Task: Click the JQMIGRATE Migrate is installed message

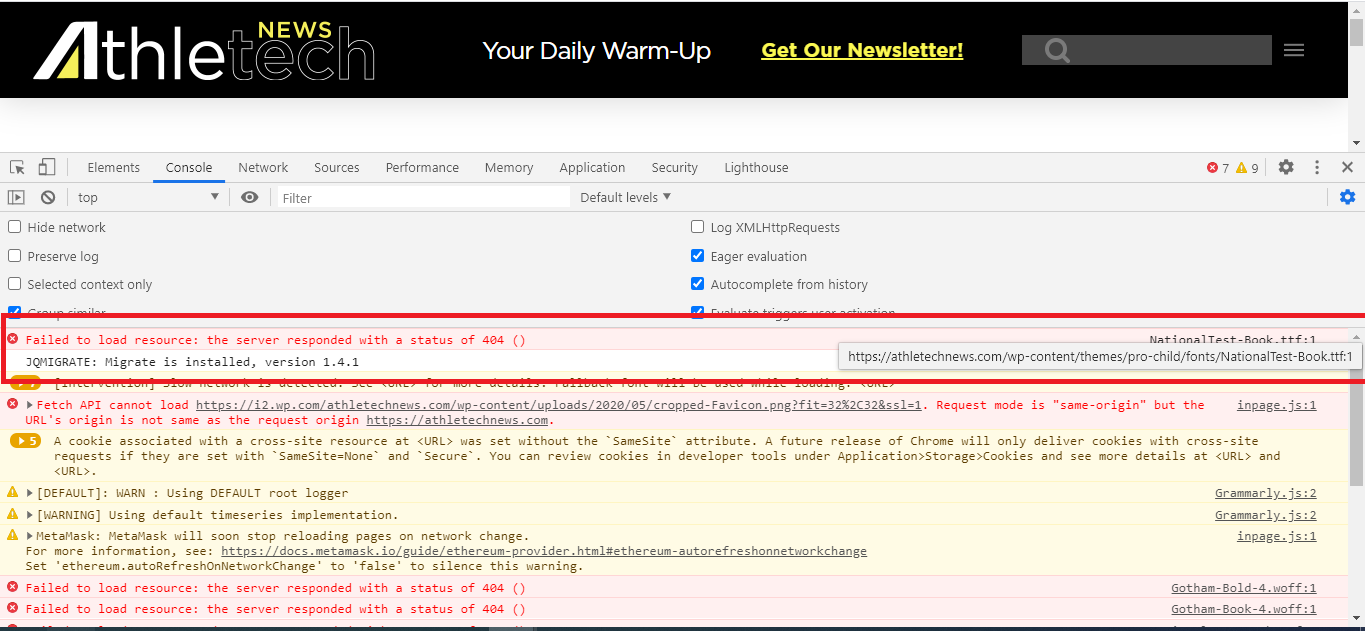Action: tap(192, 362)
